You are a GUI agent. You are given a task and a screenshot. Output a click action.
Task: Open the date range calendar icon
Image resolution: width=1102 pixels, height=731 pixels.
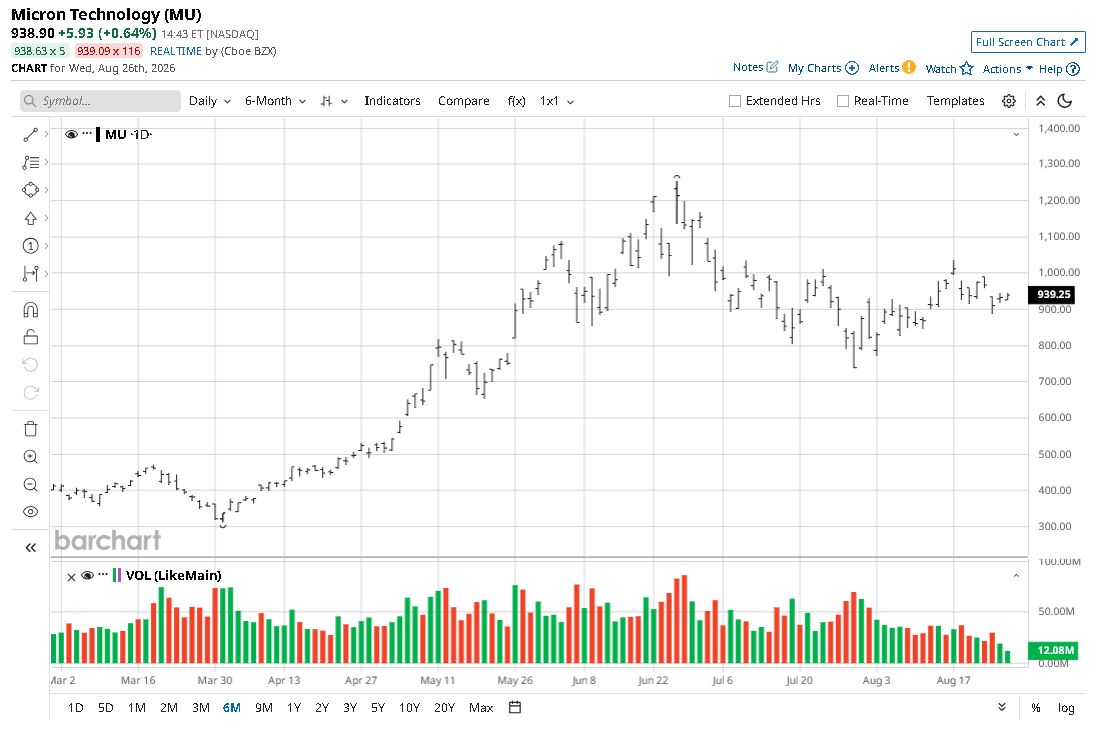tap(515, 707)
